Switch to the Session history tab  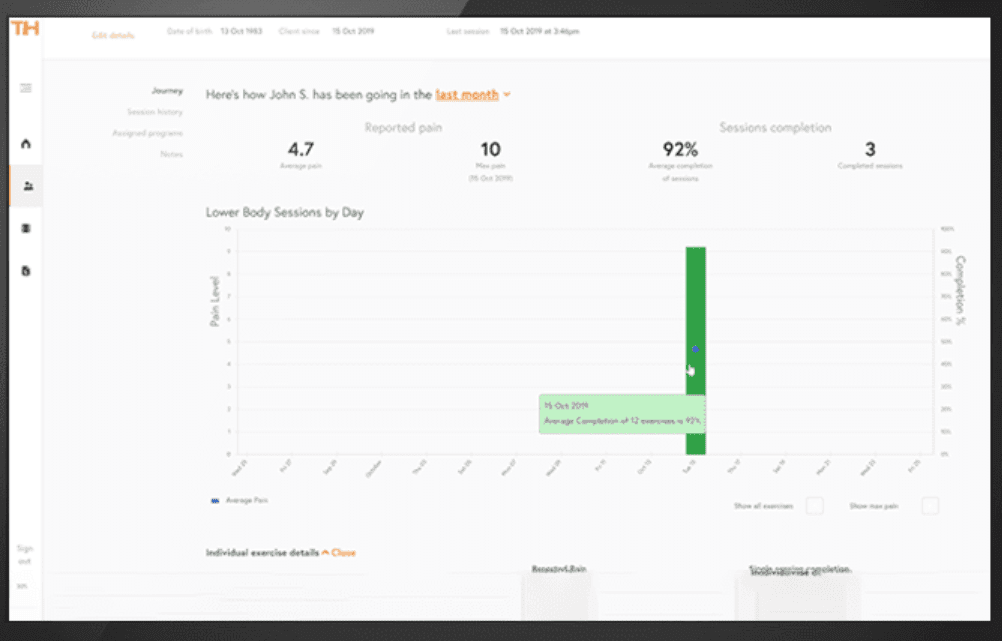[156, 111]
